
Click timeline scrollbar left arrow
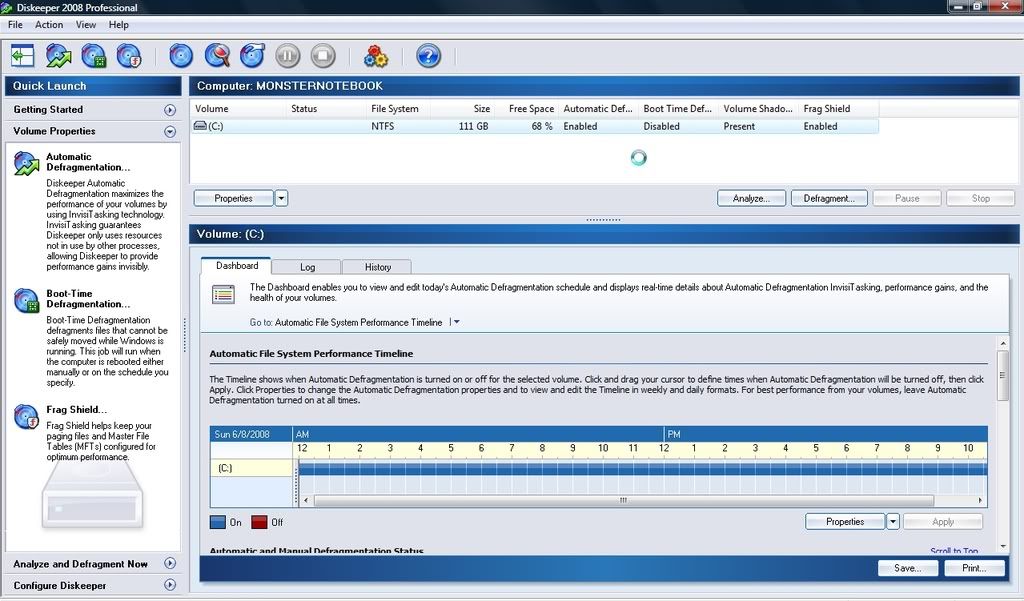point(306,500)
